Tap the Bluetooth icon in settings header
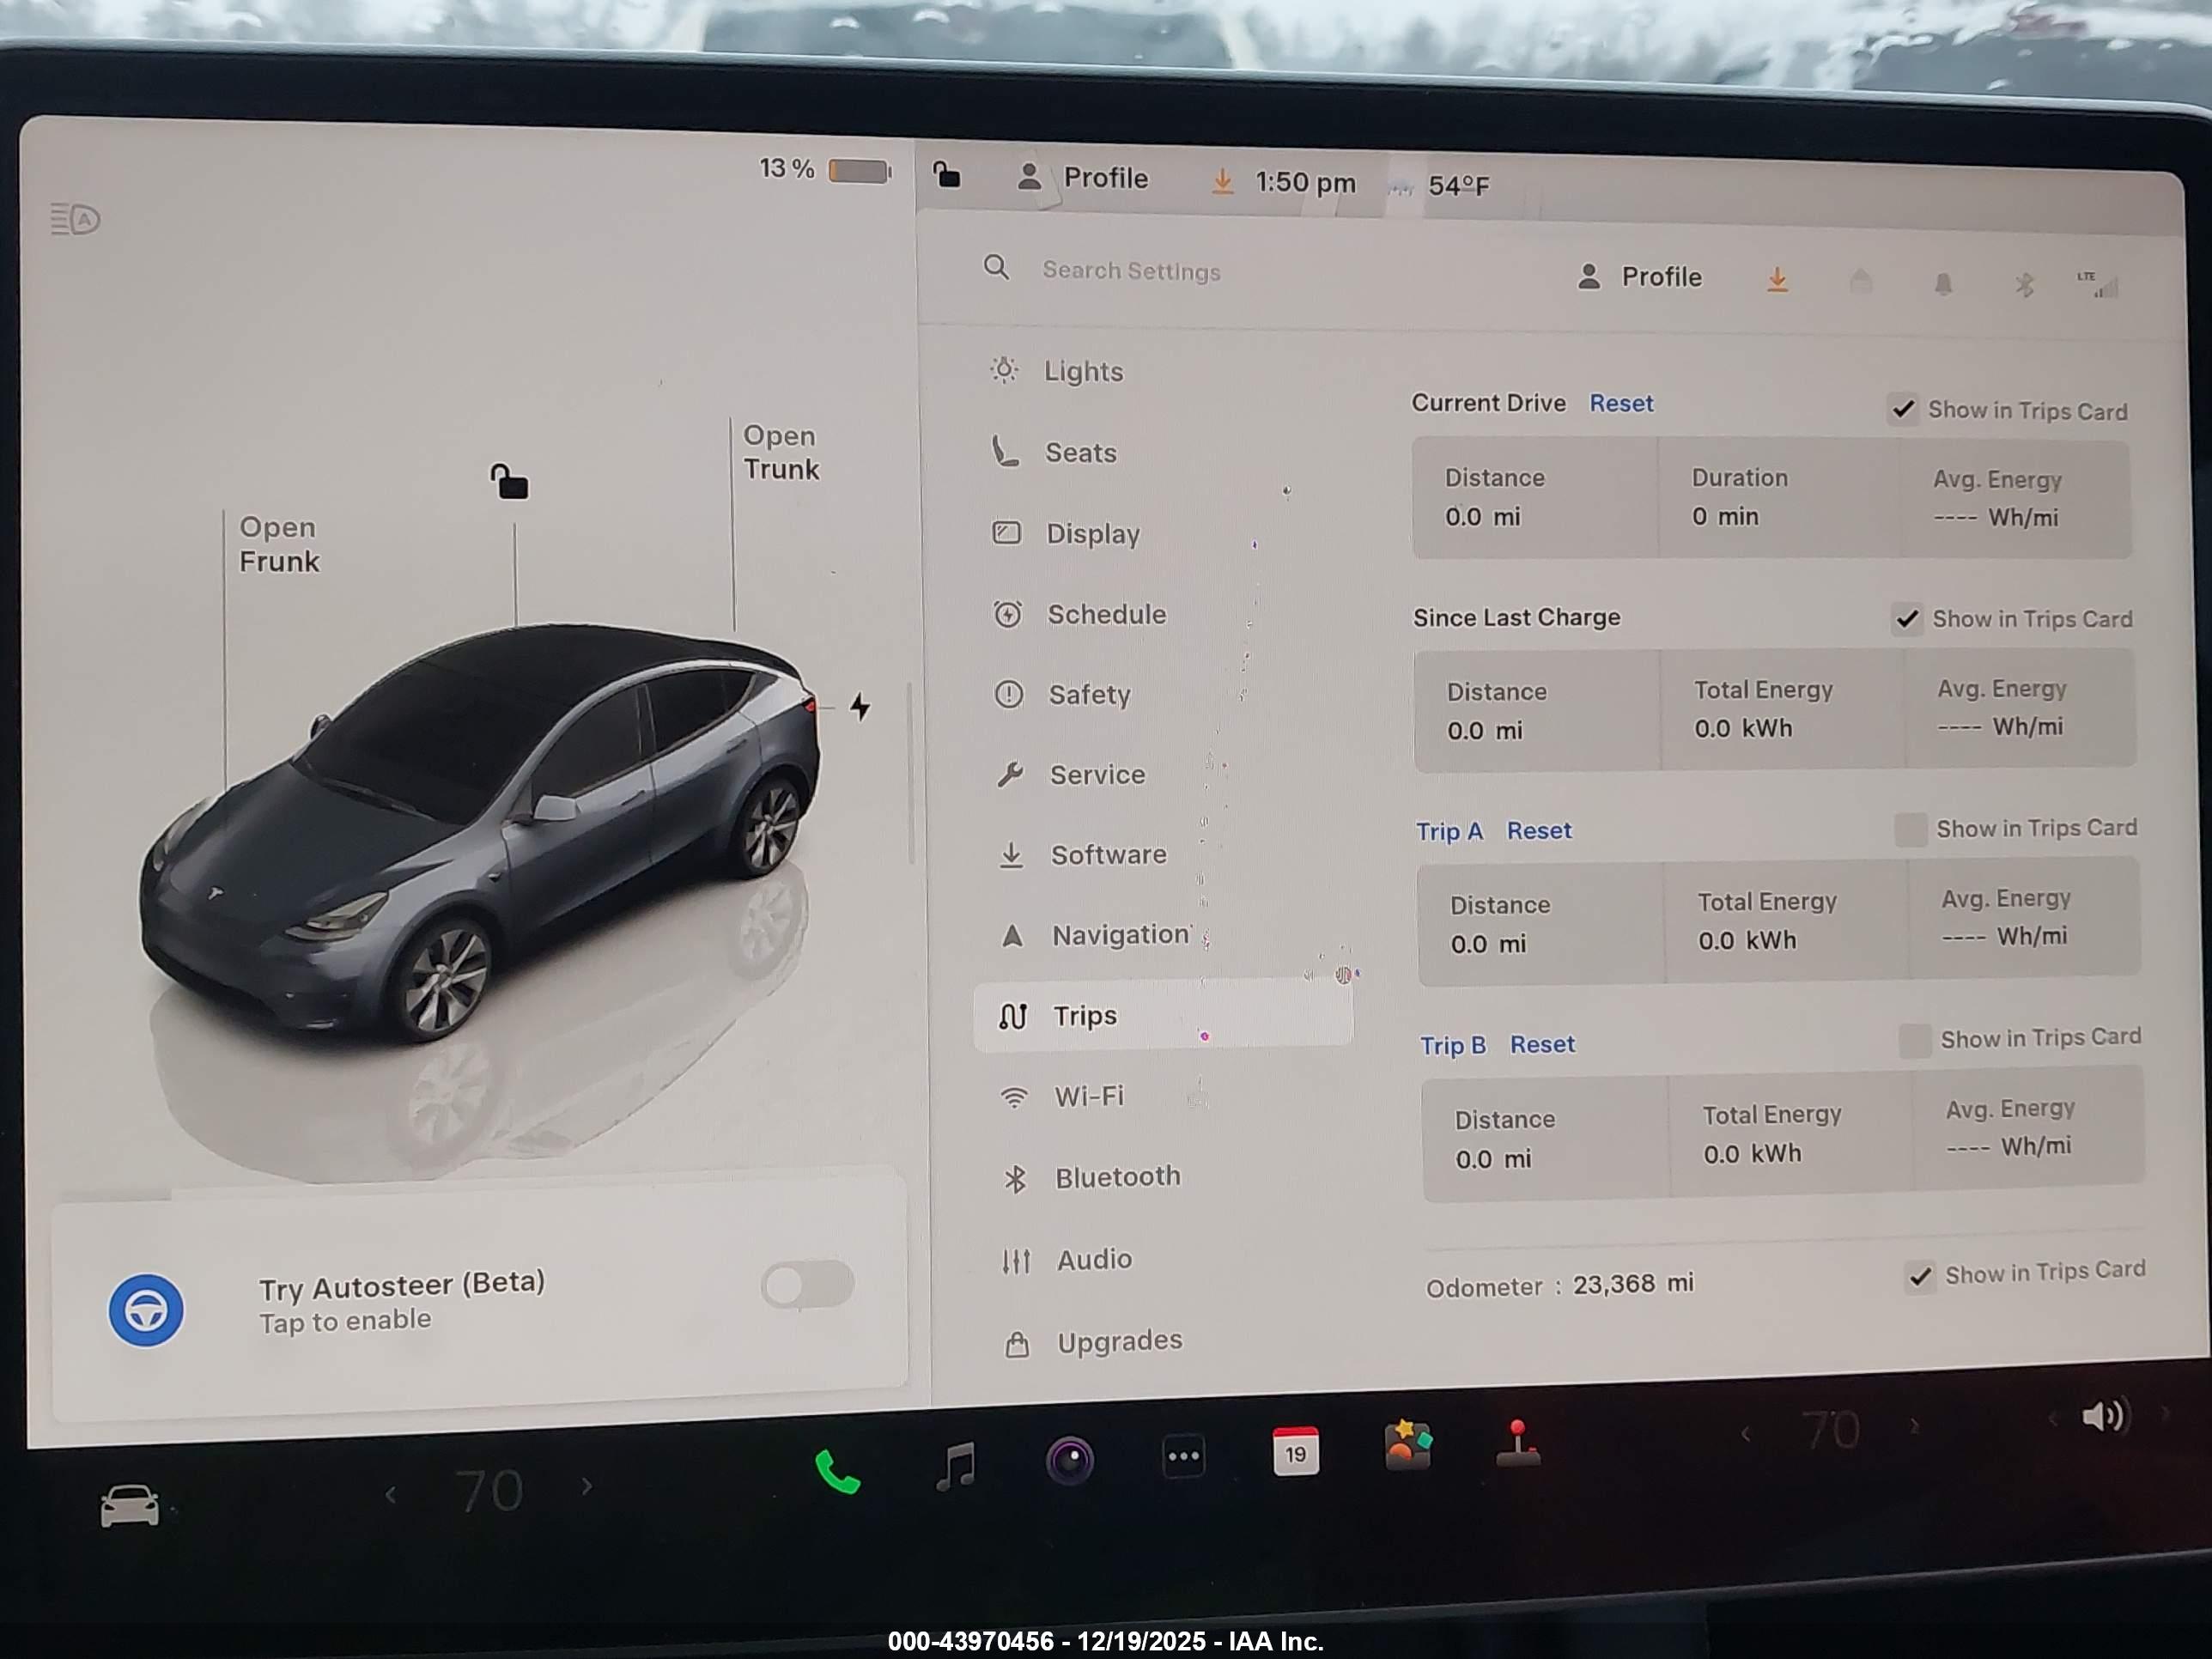Viewport: 2212px width, 1659px height. (2024, 286)
